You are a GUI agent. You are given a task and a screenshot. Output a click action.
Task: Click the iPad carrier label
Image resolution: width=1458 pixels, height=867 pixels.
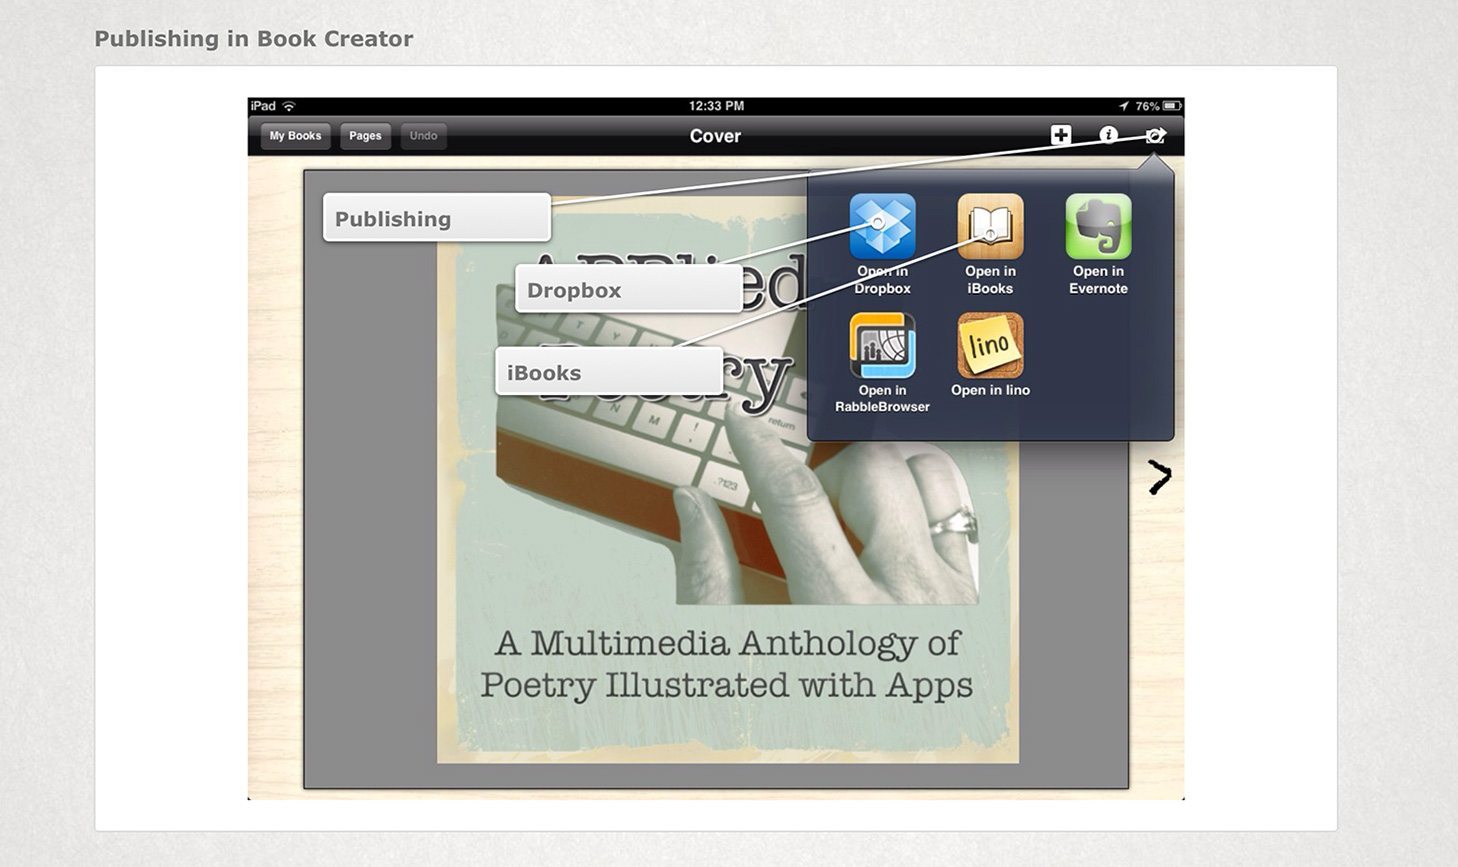(263, 106)
